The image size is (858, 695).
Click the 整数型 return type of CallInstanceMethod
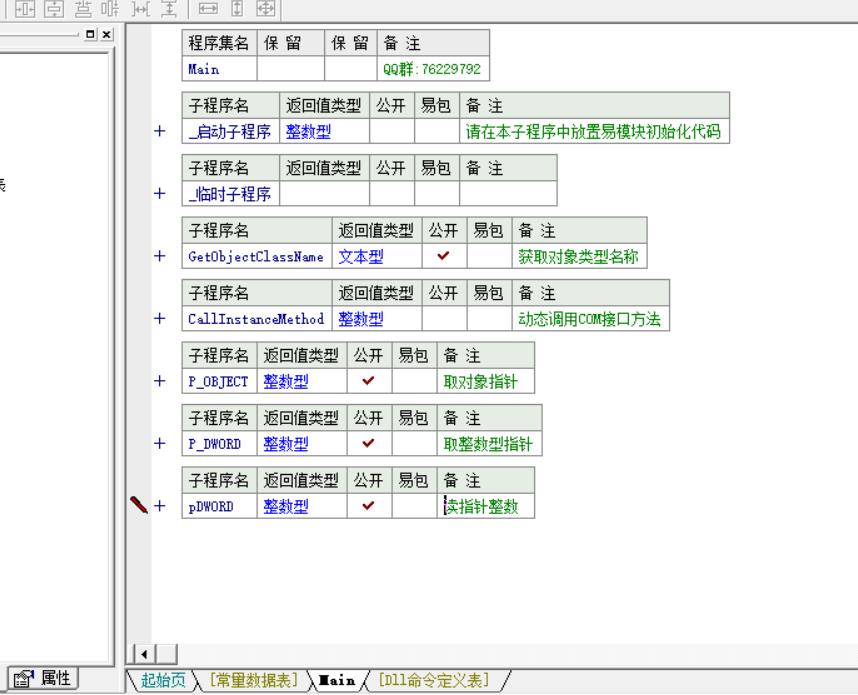tap(377, 318)
